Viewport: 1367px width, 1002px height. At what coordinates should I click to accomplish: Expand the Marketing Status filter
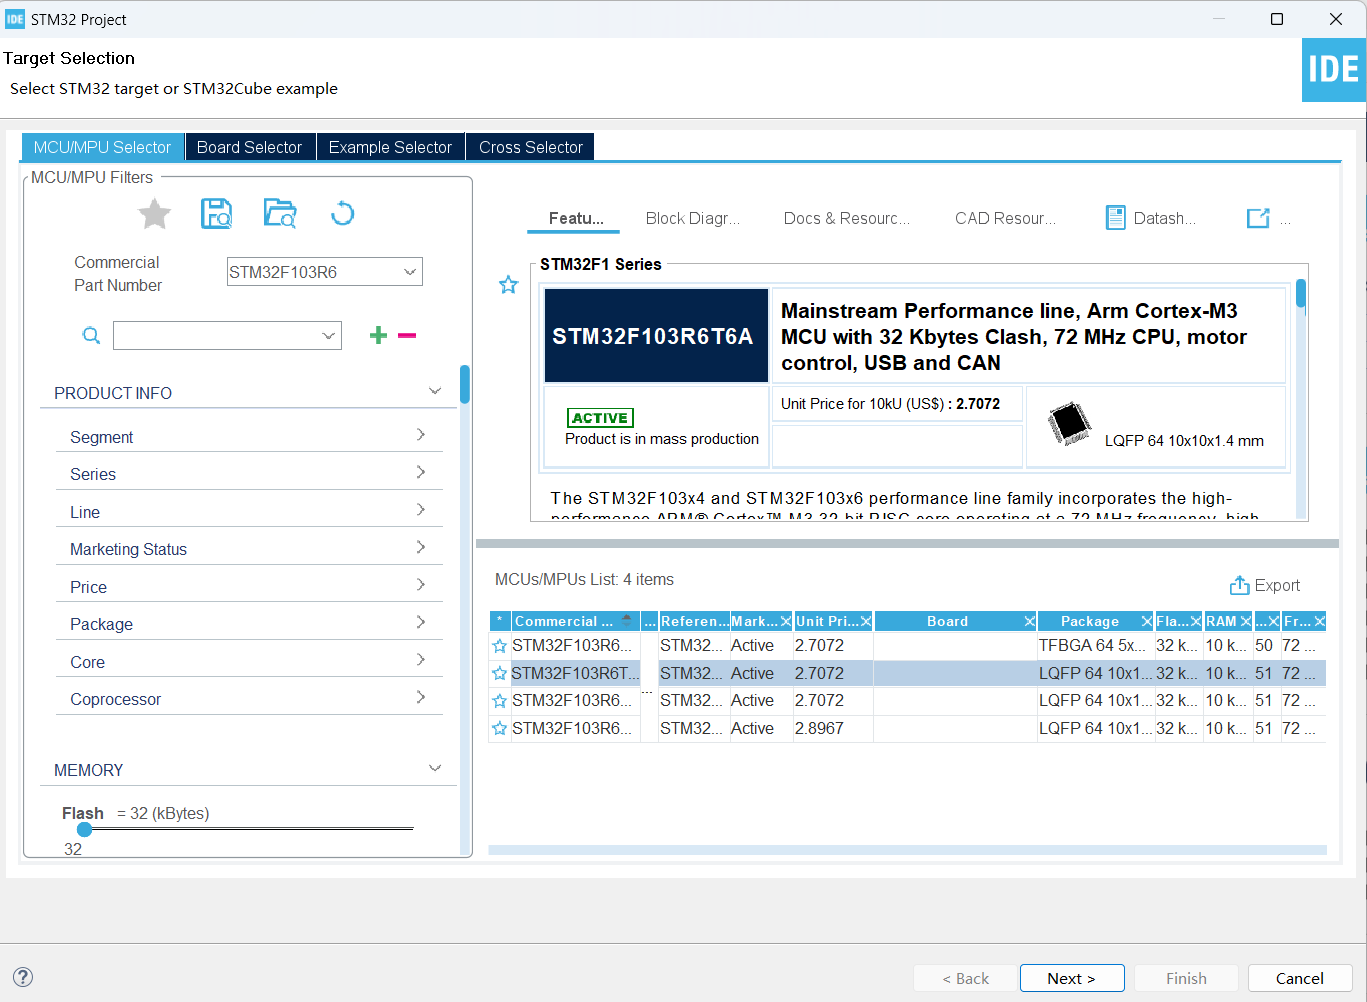click(x=421, y=547)
